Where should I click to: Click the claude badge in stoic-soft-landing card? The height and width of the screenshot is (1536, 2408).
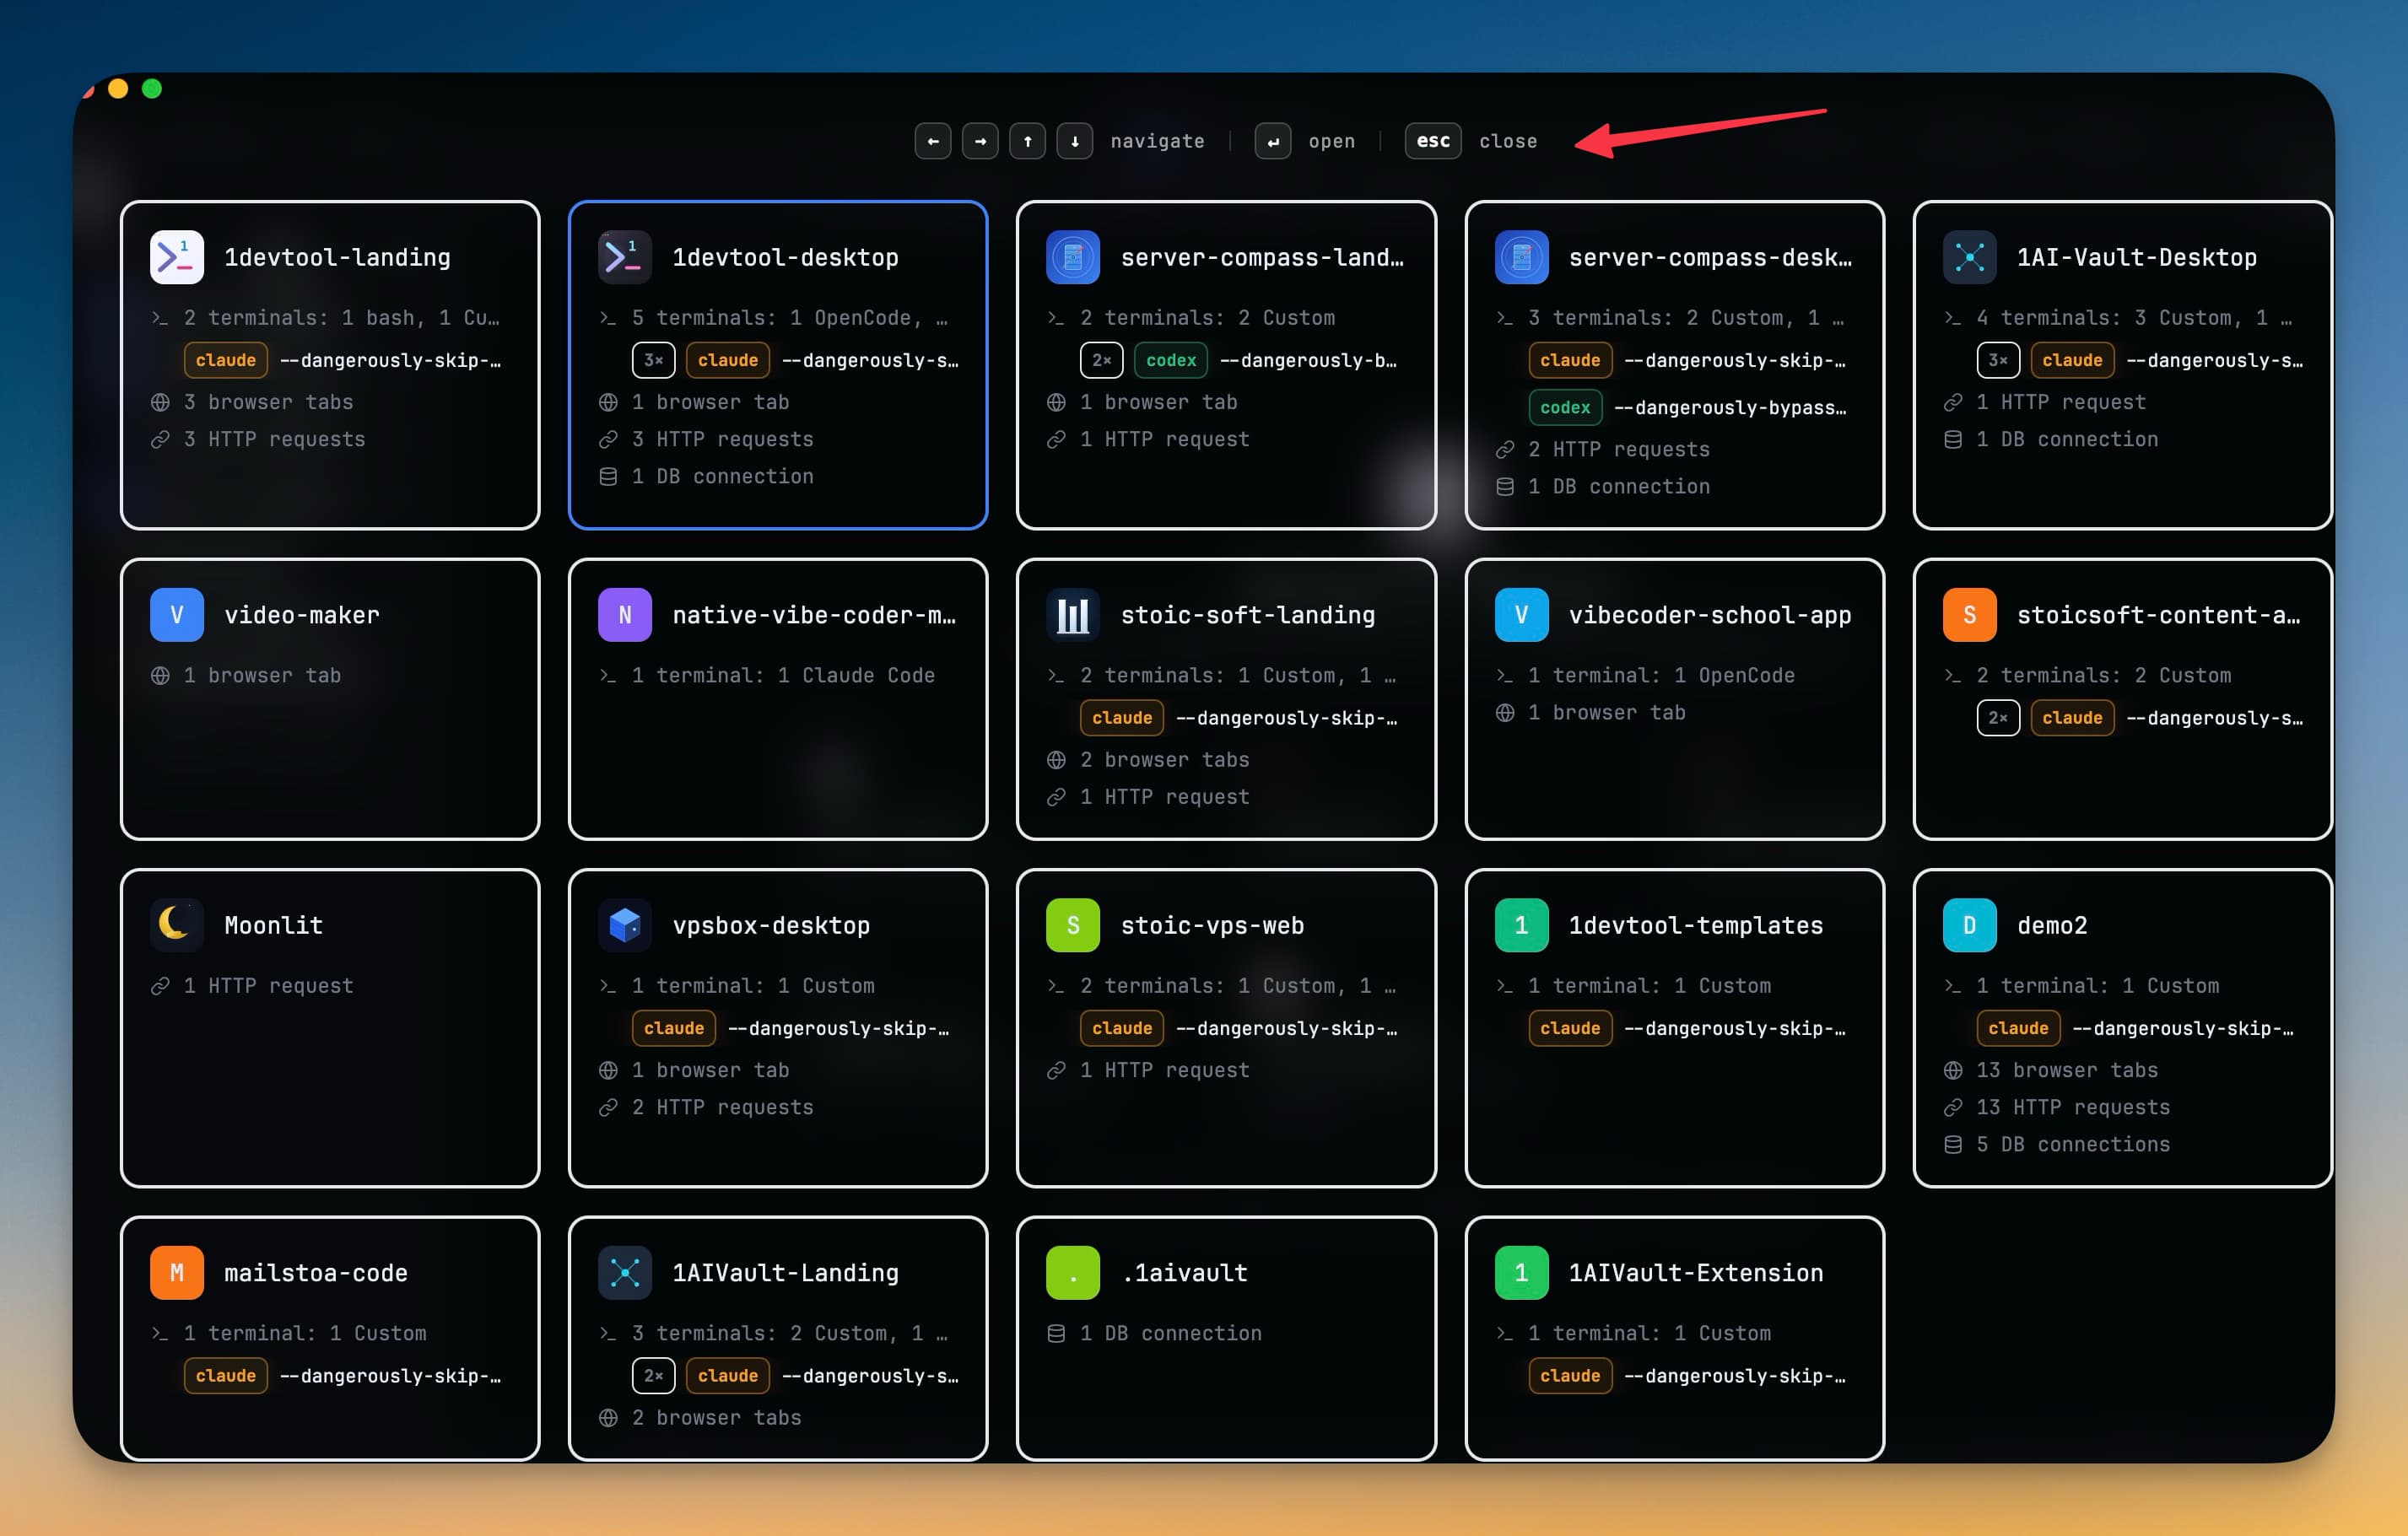pyautogui.click(x=1122, y=718)
